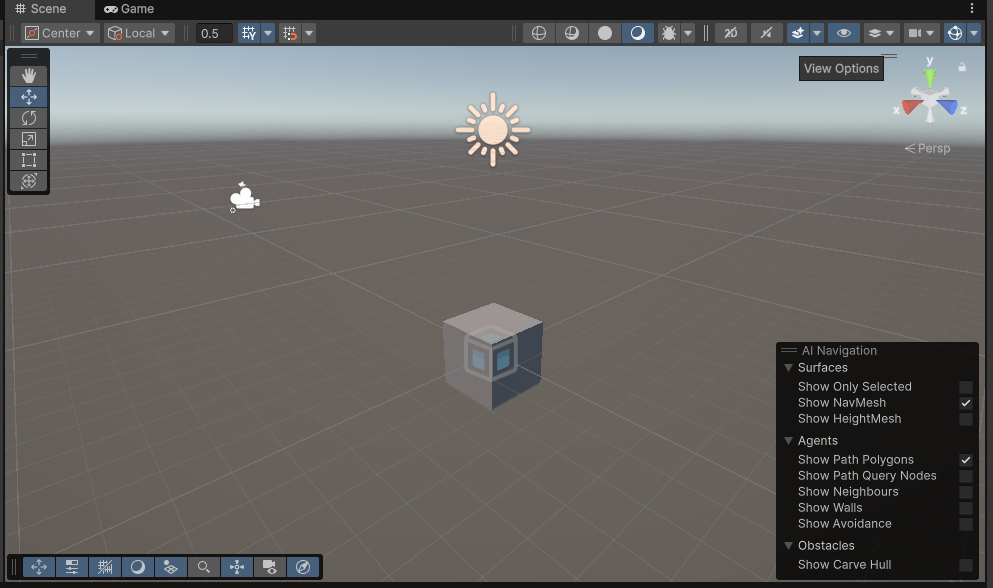
Task: Switch to the Game tab
Action: (x=129, y=9)
